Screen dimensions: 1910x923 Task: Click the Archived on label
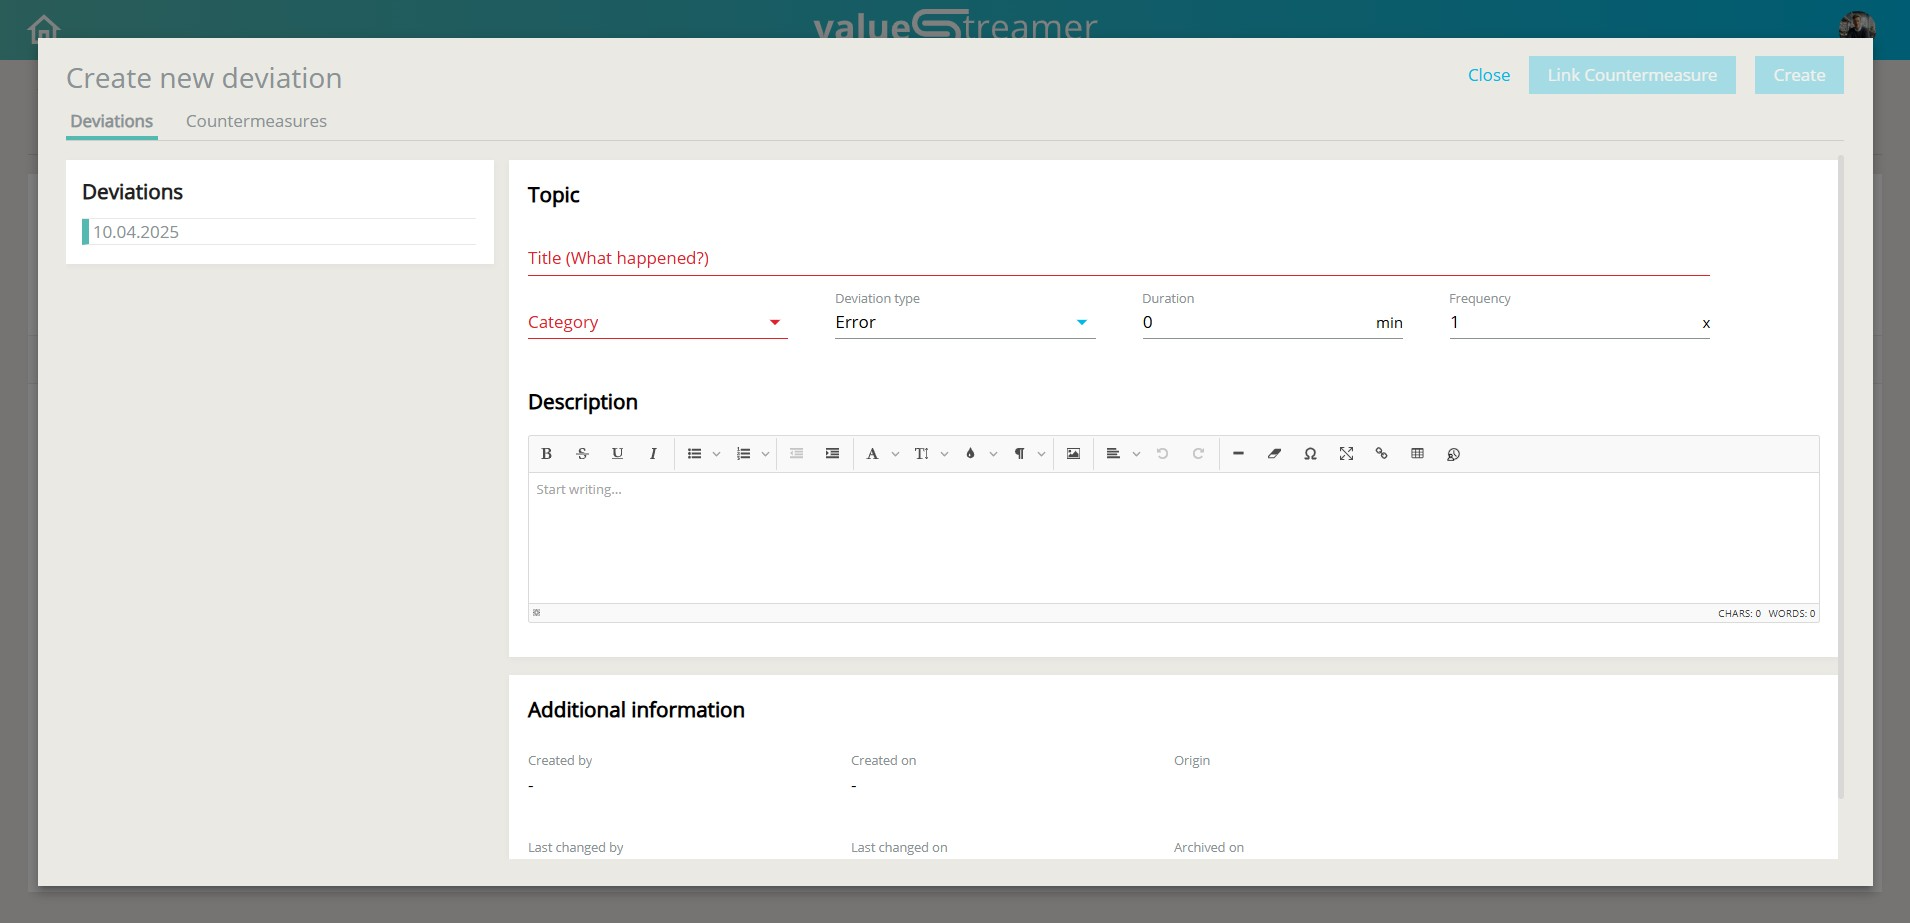coord(1209,847)
